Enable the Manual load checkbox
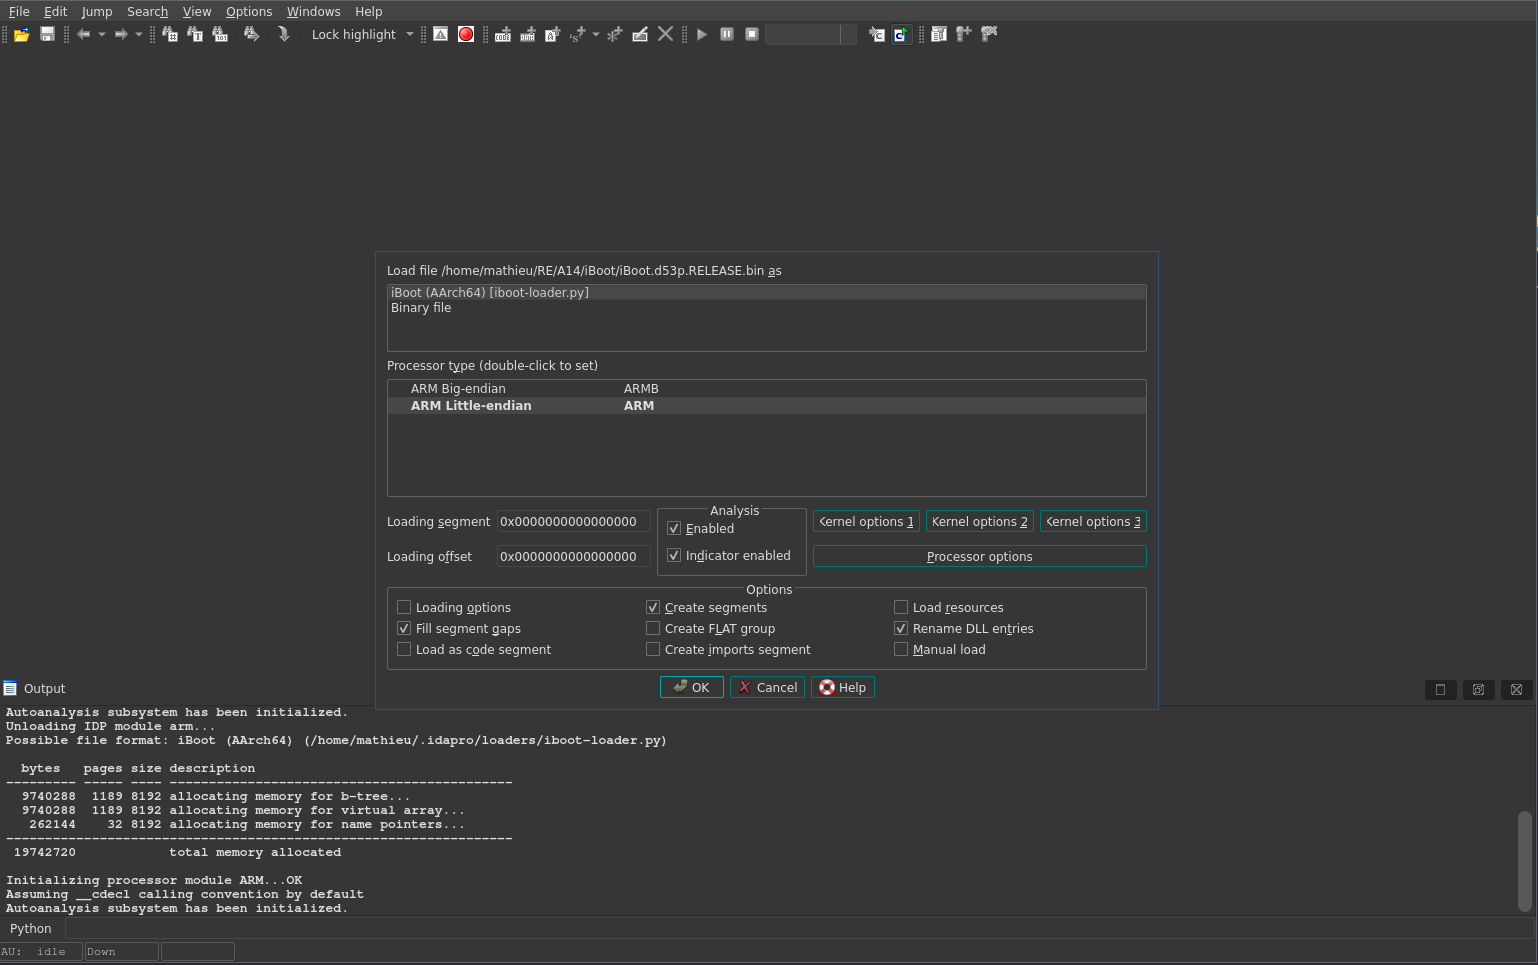 point(901,649)
